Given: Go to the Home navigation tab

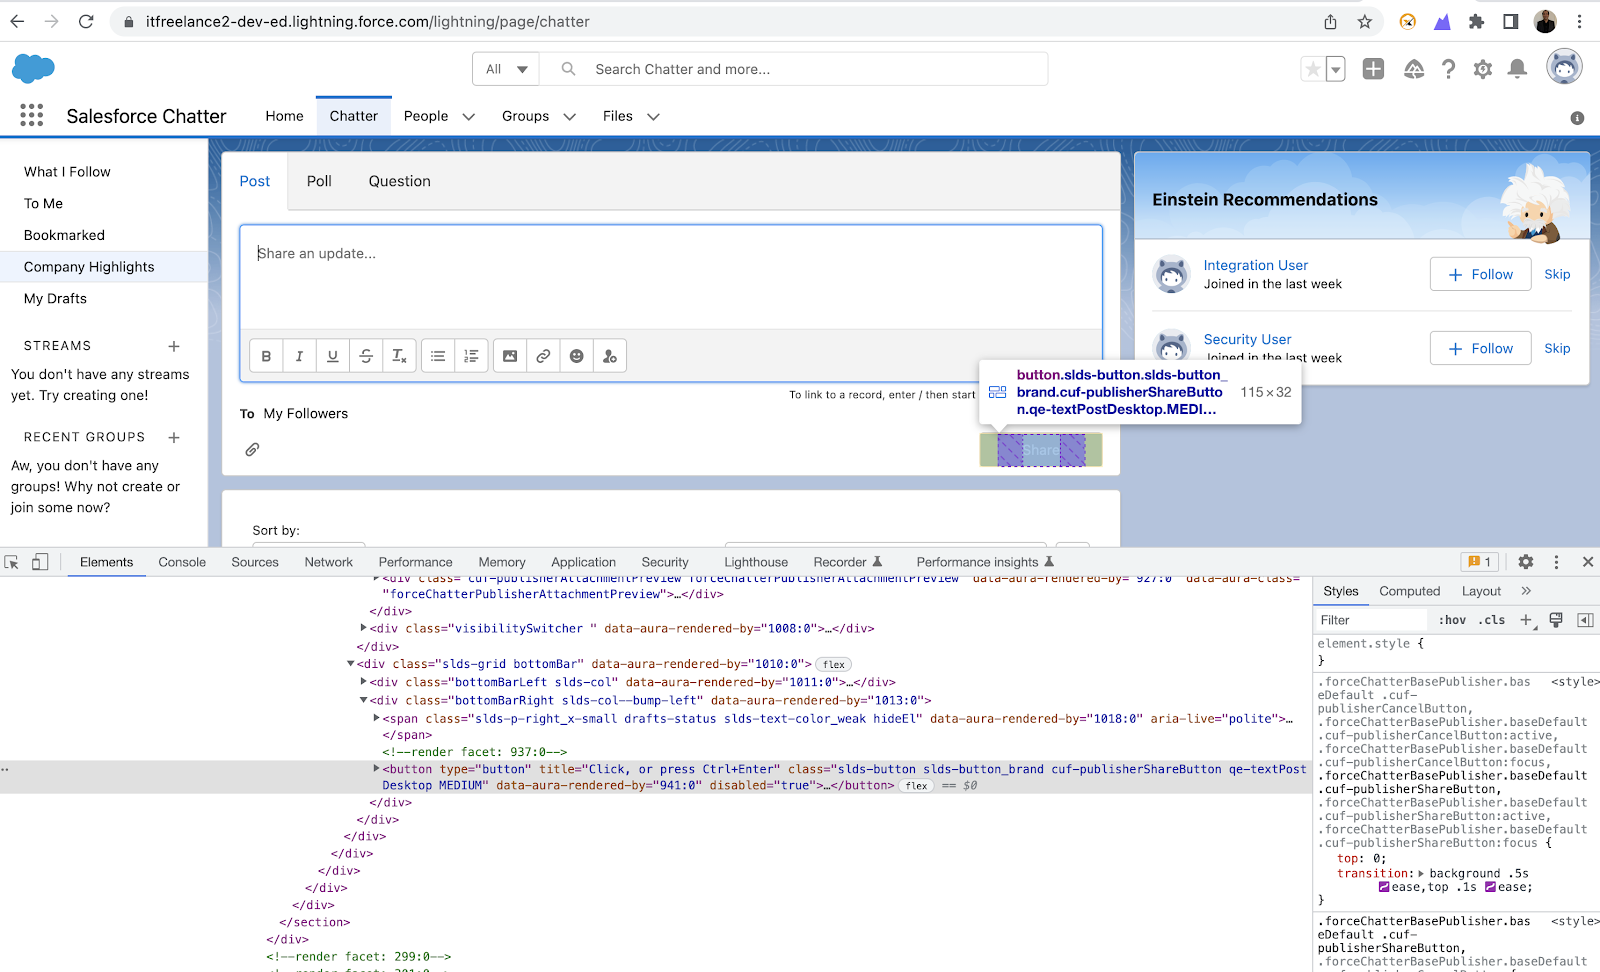Looking at the screenshot, I should (284, 116).
